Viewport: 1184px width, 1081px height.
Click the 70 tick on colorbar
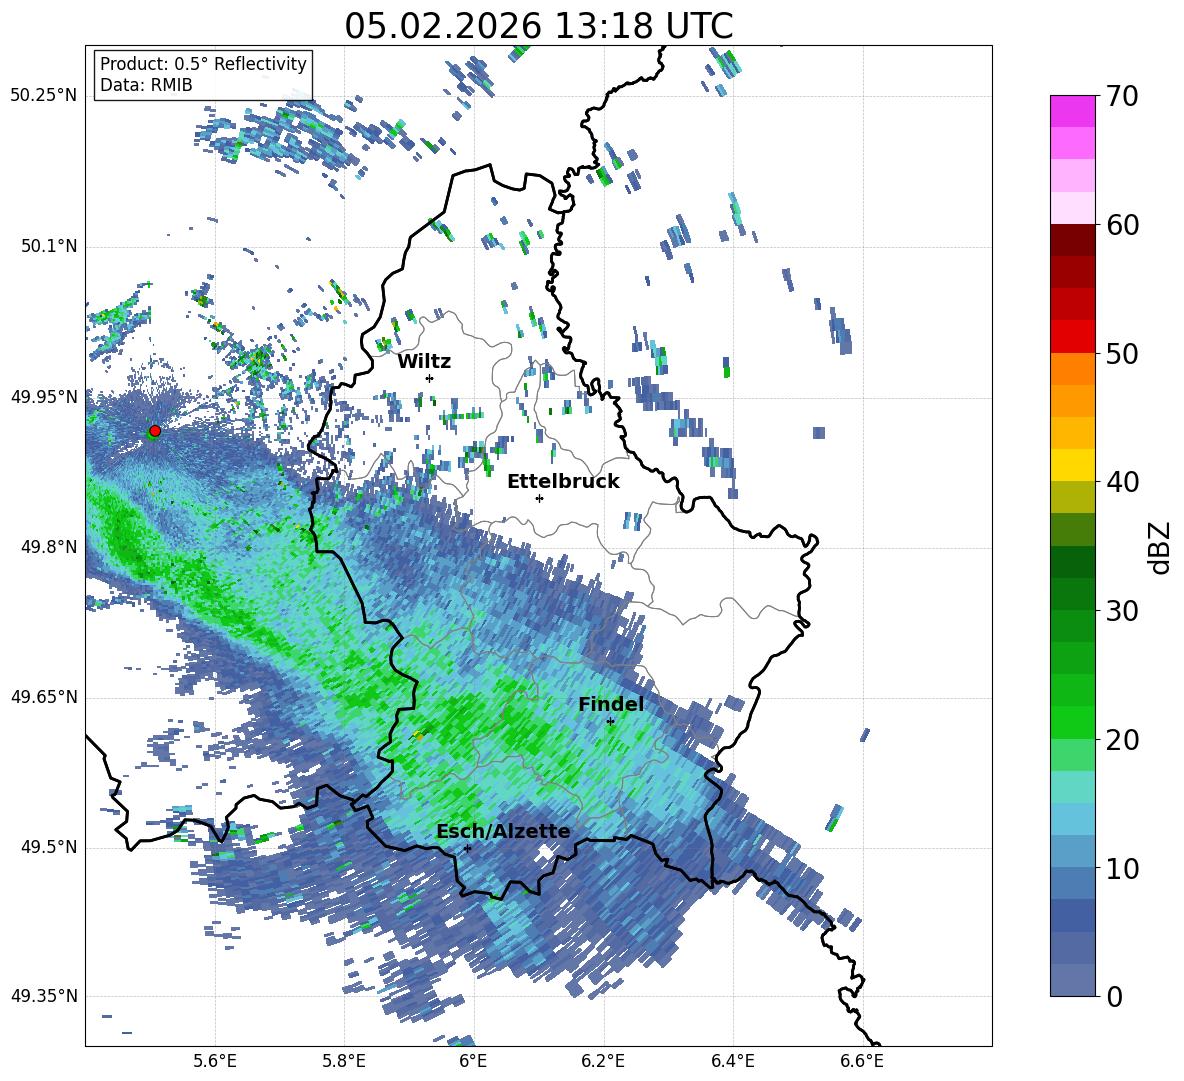click(x=1122, y=96)
